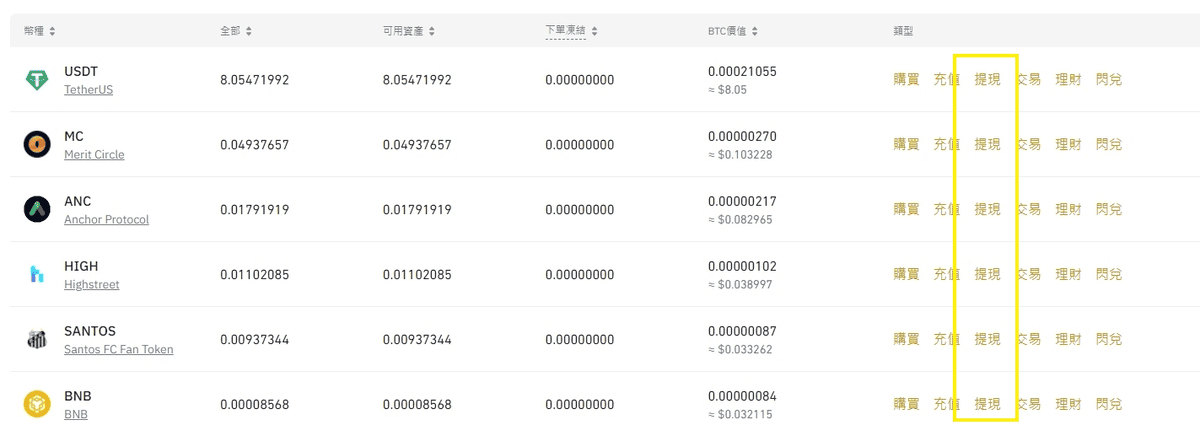The image size is (1200, 436).
Task: Select the ≈ $0.033262 value text
Action: 739,350
